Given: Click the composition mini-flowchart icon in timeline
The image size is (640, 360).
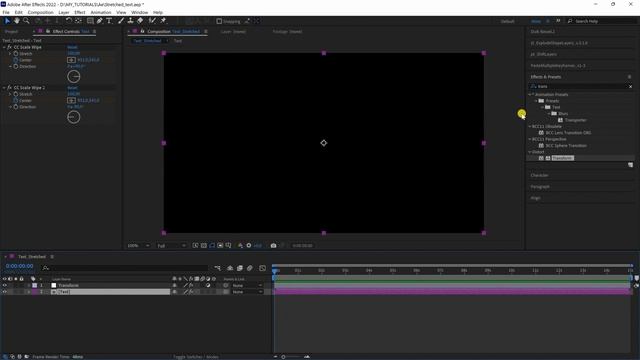Looking at the screenshot, I should [x=218, y=268].
